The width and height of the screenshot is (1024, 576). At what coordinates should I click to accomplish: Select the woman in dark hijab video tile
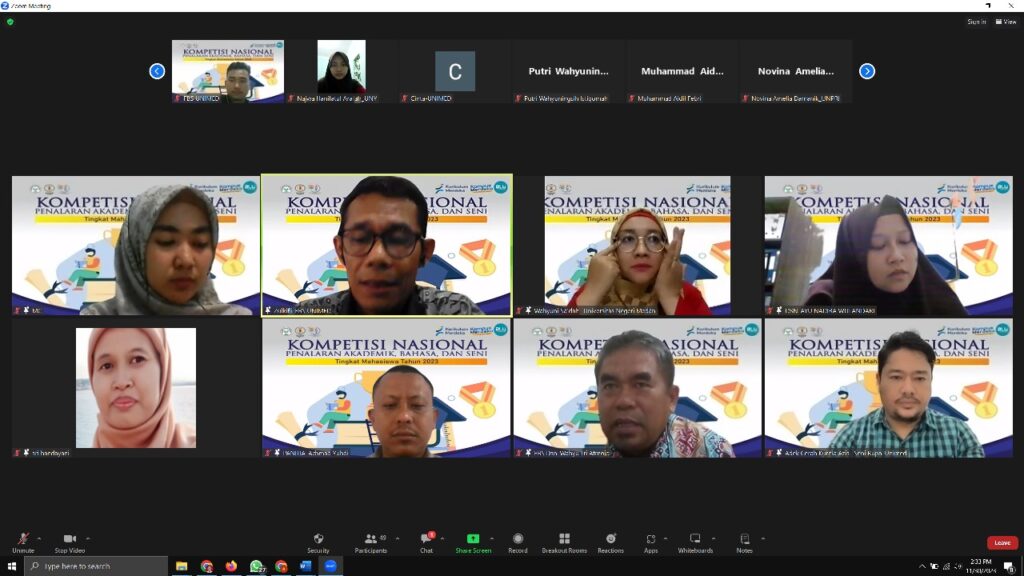889,246
